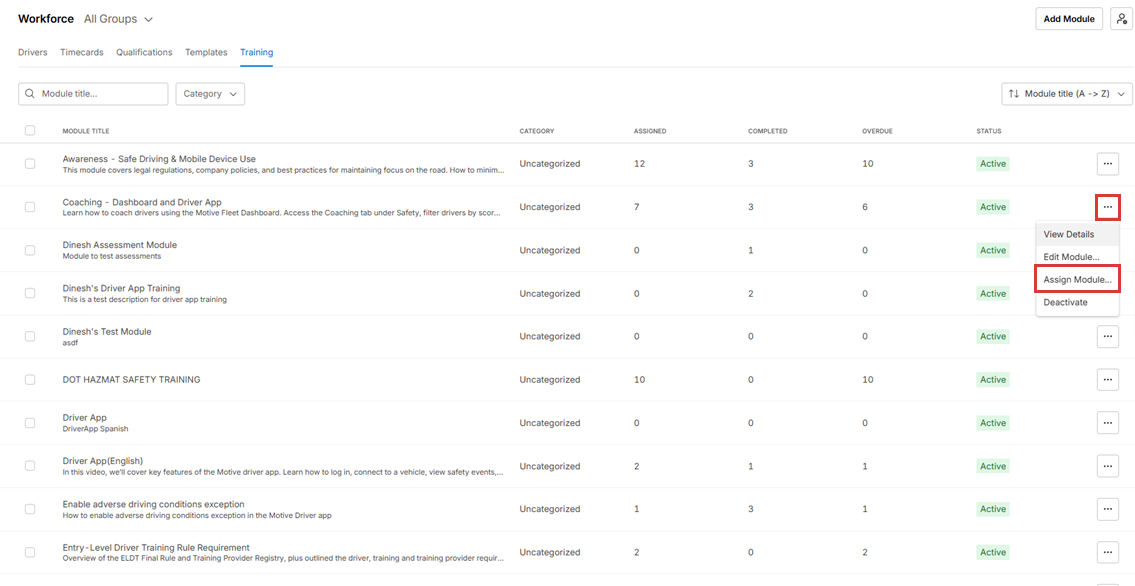Open more options for Entry-Level Driver Training row

tap(1107, 552)
